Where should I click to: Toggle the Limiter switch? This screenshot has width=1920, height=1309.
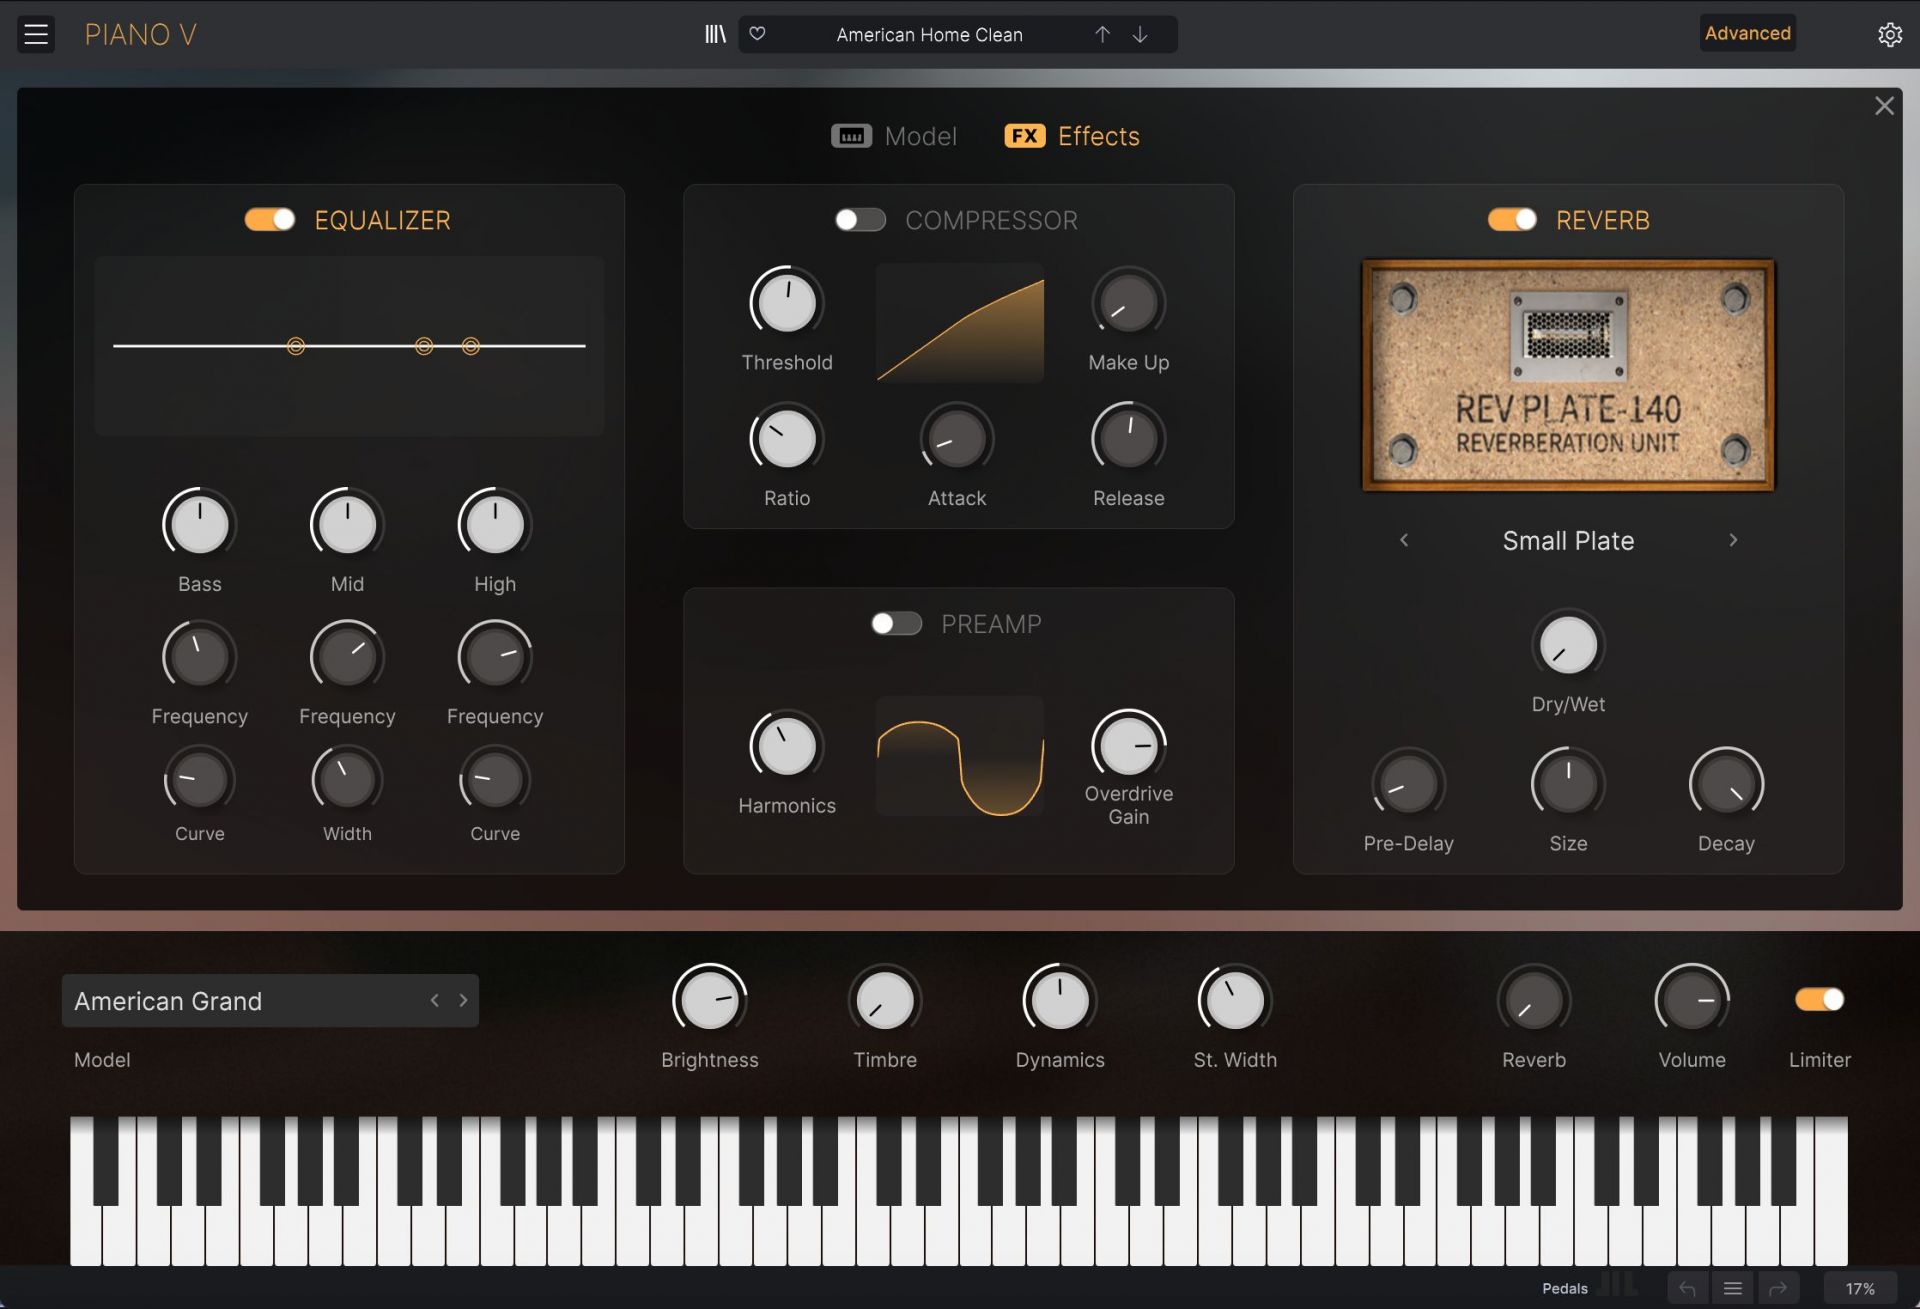(x=1819, y=999)
